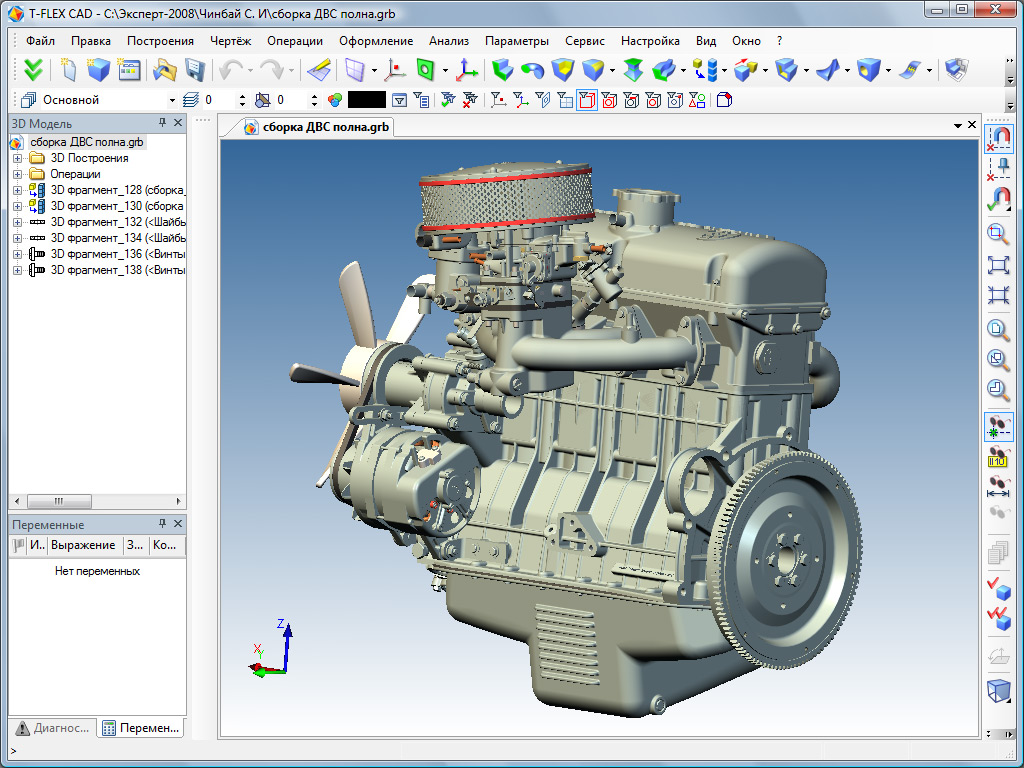Toggle object snap magnet icon at top right
This screenshot has height=768, width=1024.
point(998,138)
